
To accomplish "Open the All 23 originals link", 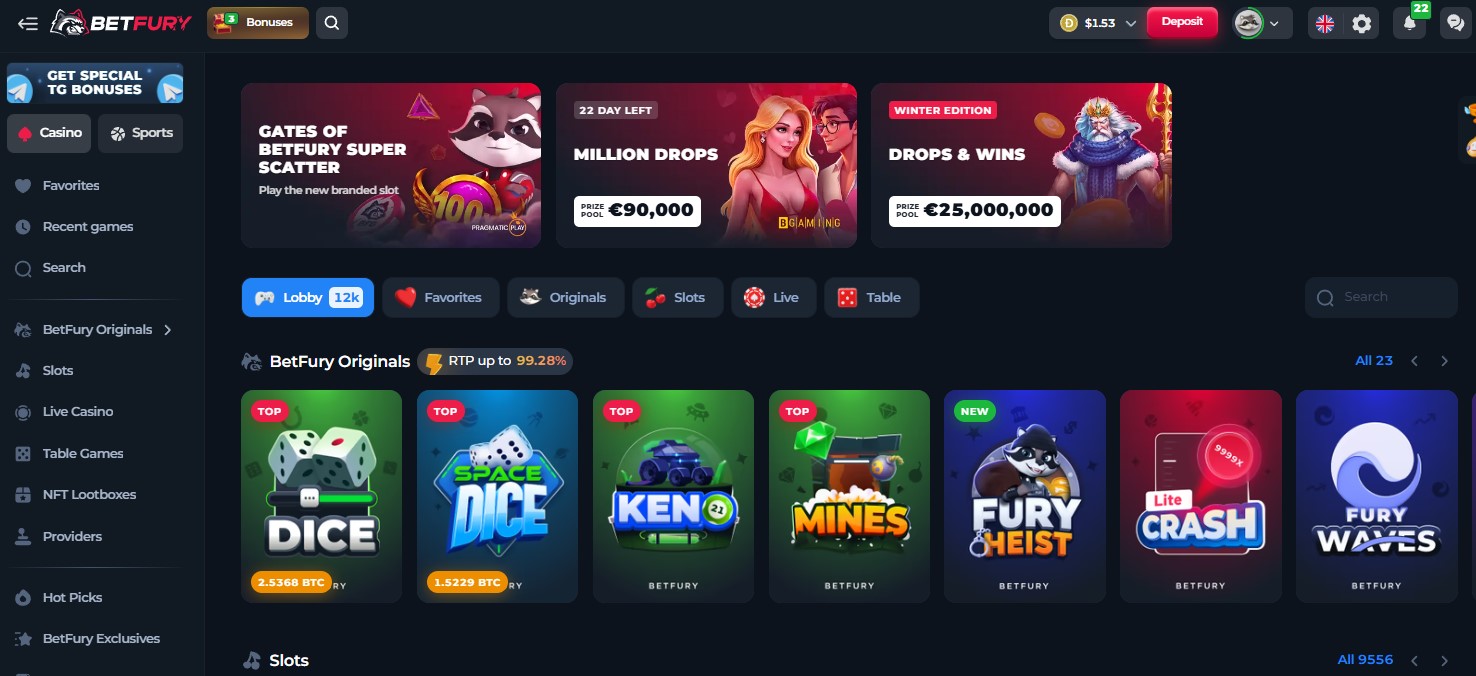I will (1373, 360).
